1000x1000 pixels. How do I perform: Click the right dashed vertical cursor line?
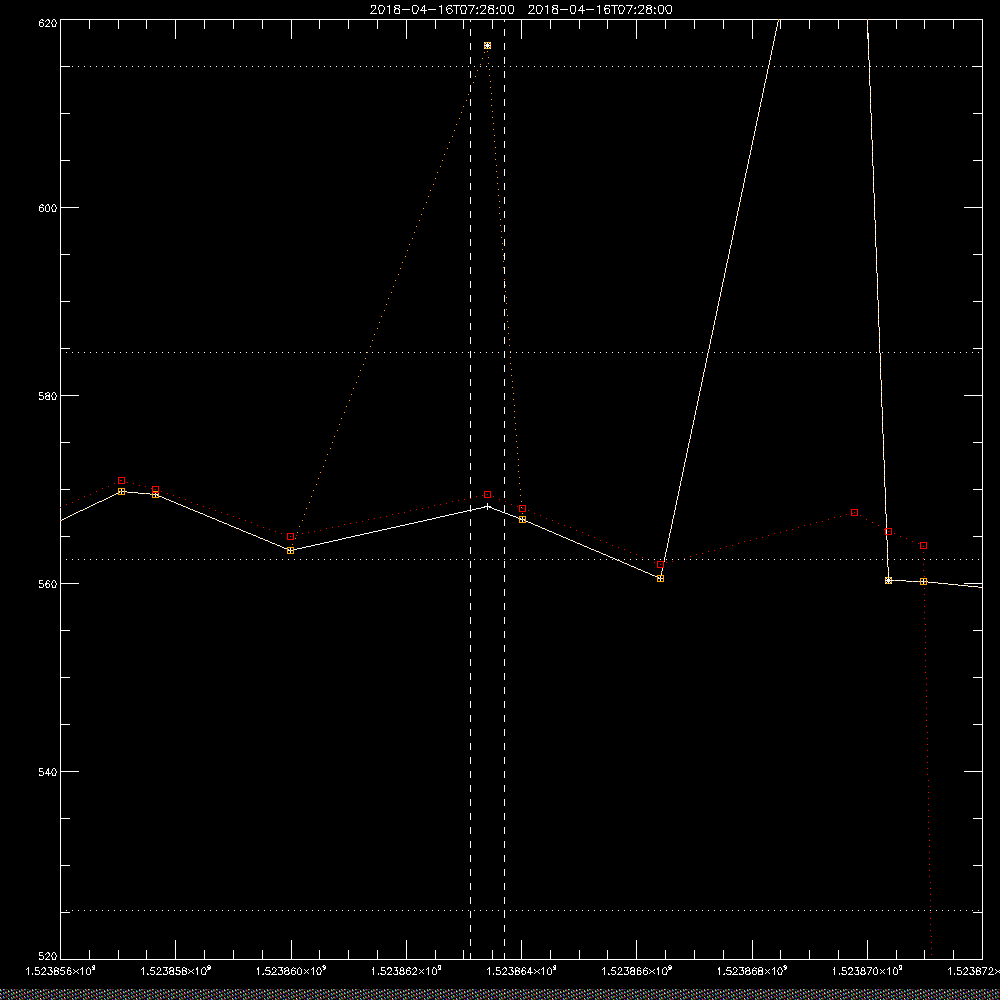[504, 489]
